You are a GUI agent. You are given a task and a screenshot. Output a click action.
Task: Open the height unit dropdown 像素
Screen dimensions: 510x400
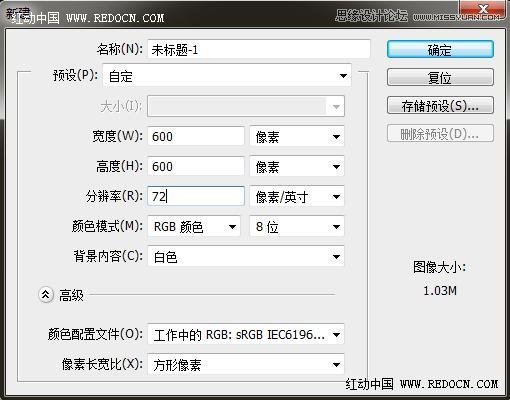(x=297, y=166)
